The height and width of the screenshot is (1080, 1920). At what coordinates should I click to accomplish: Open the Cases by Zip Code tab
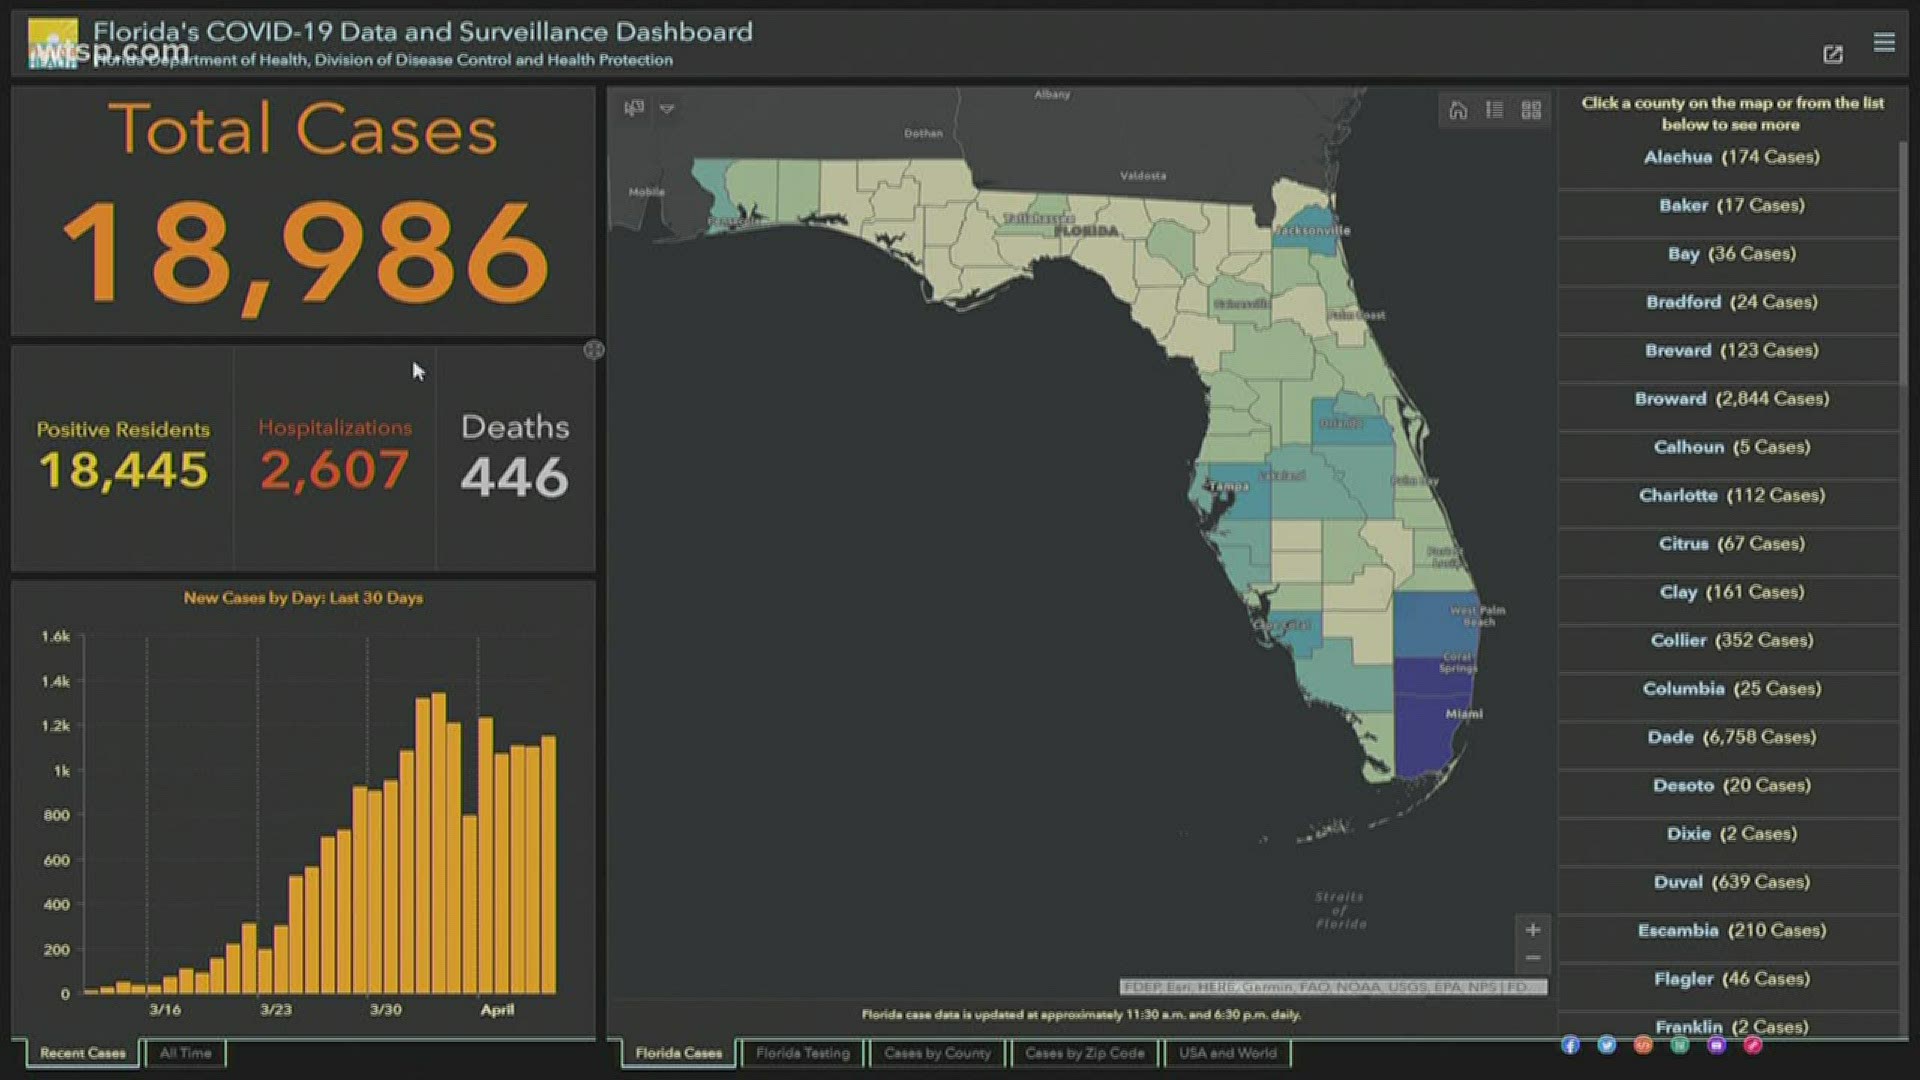click(x=1085, y=1053)
